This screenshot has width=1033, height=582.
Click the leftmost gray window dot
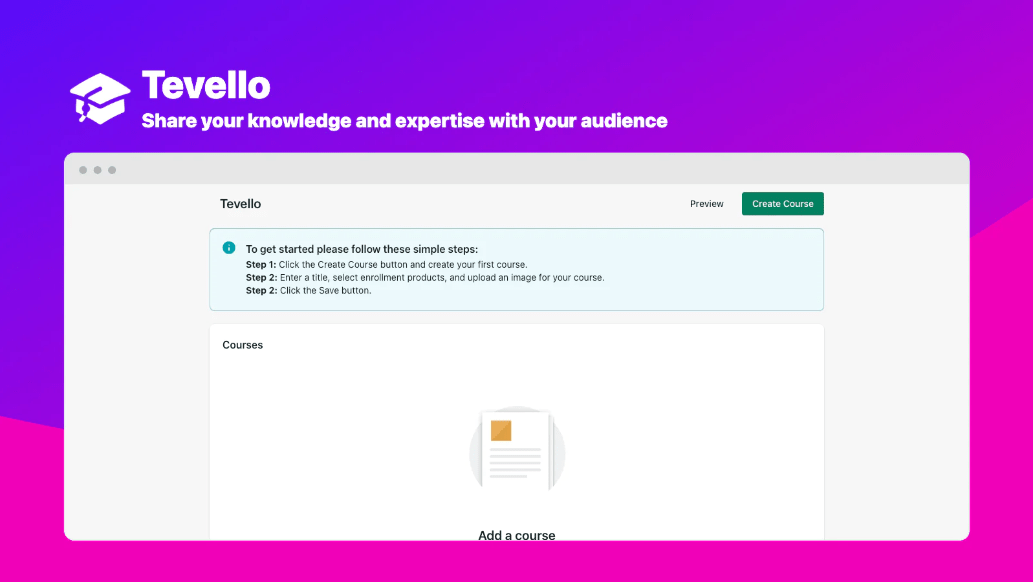82,169
